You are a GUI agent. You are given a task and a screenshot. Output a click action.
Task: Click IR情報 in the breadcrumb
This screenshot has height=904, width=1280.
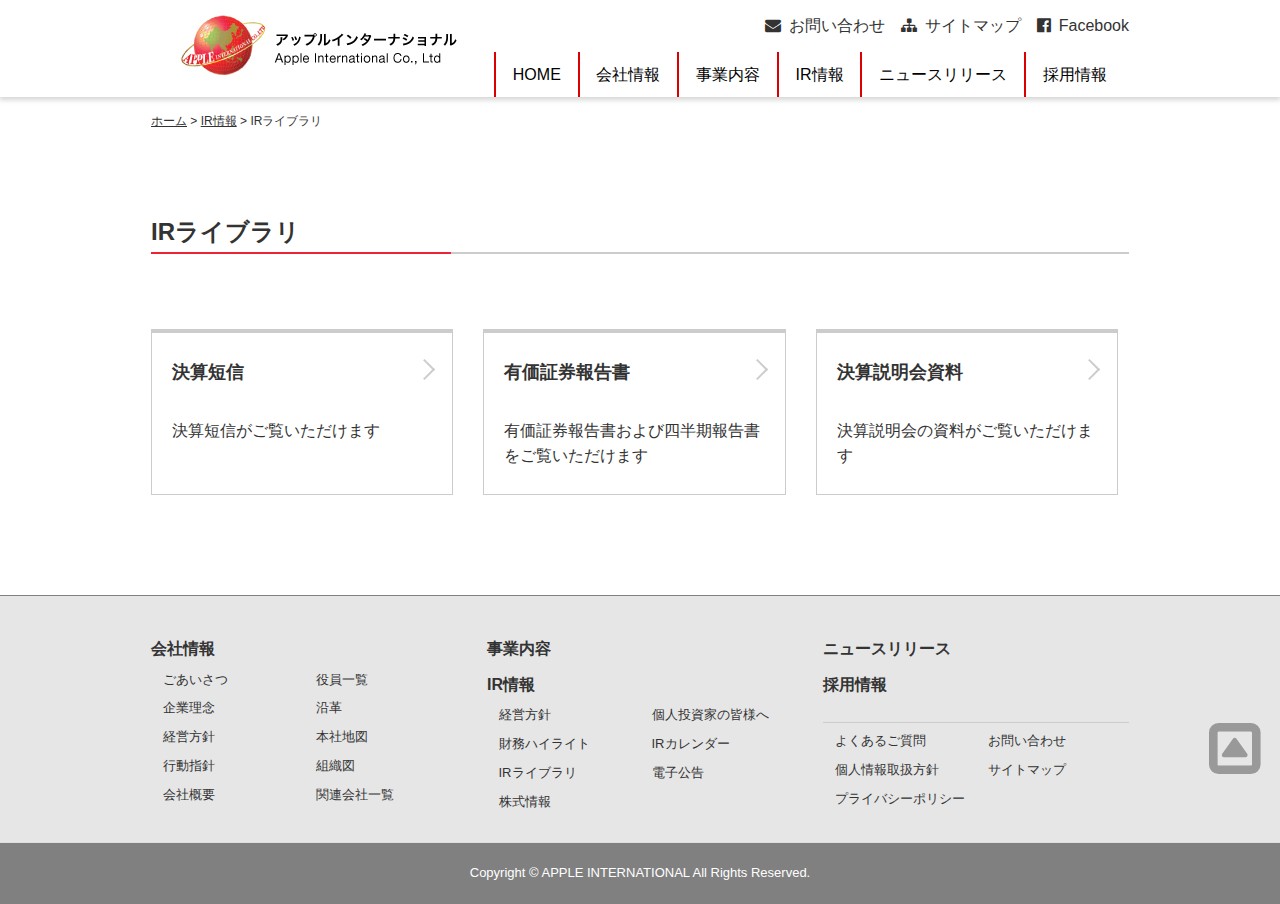pyautogui.click(x=219, y=121)
